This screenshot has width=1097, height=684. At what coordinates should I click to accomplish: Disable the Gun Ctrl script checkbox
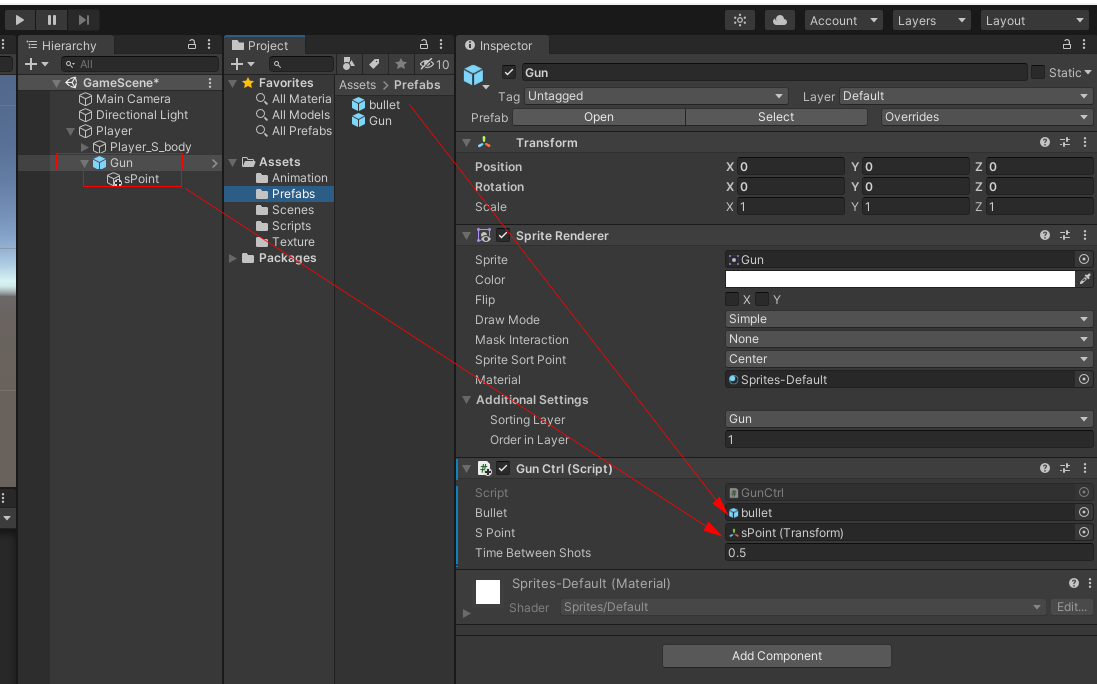[503, 468]
